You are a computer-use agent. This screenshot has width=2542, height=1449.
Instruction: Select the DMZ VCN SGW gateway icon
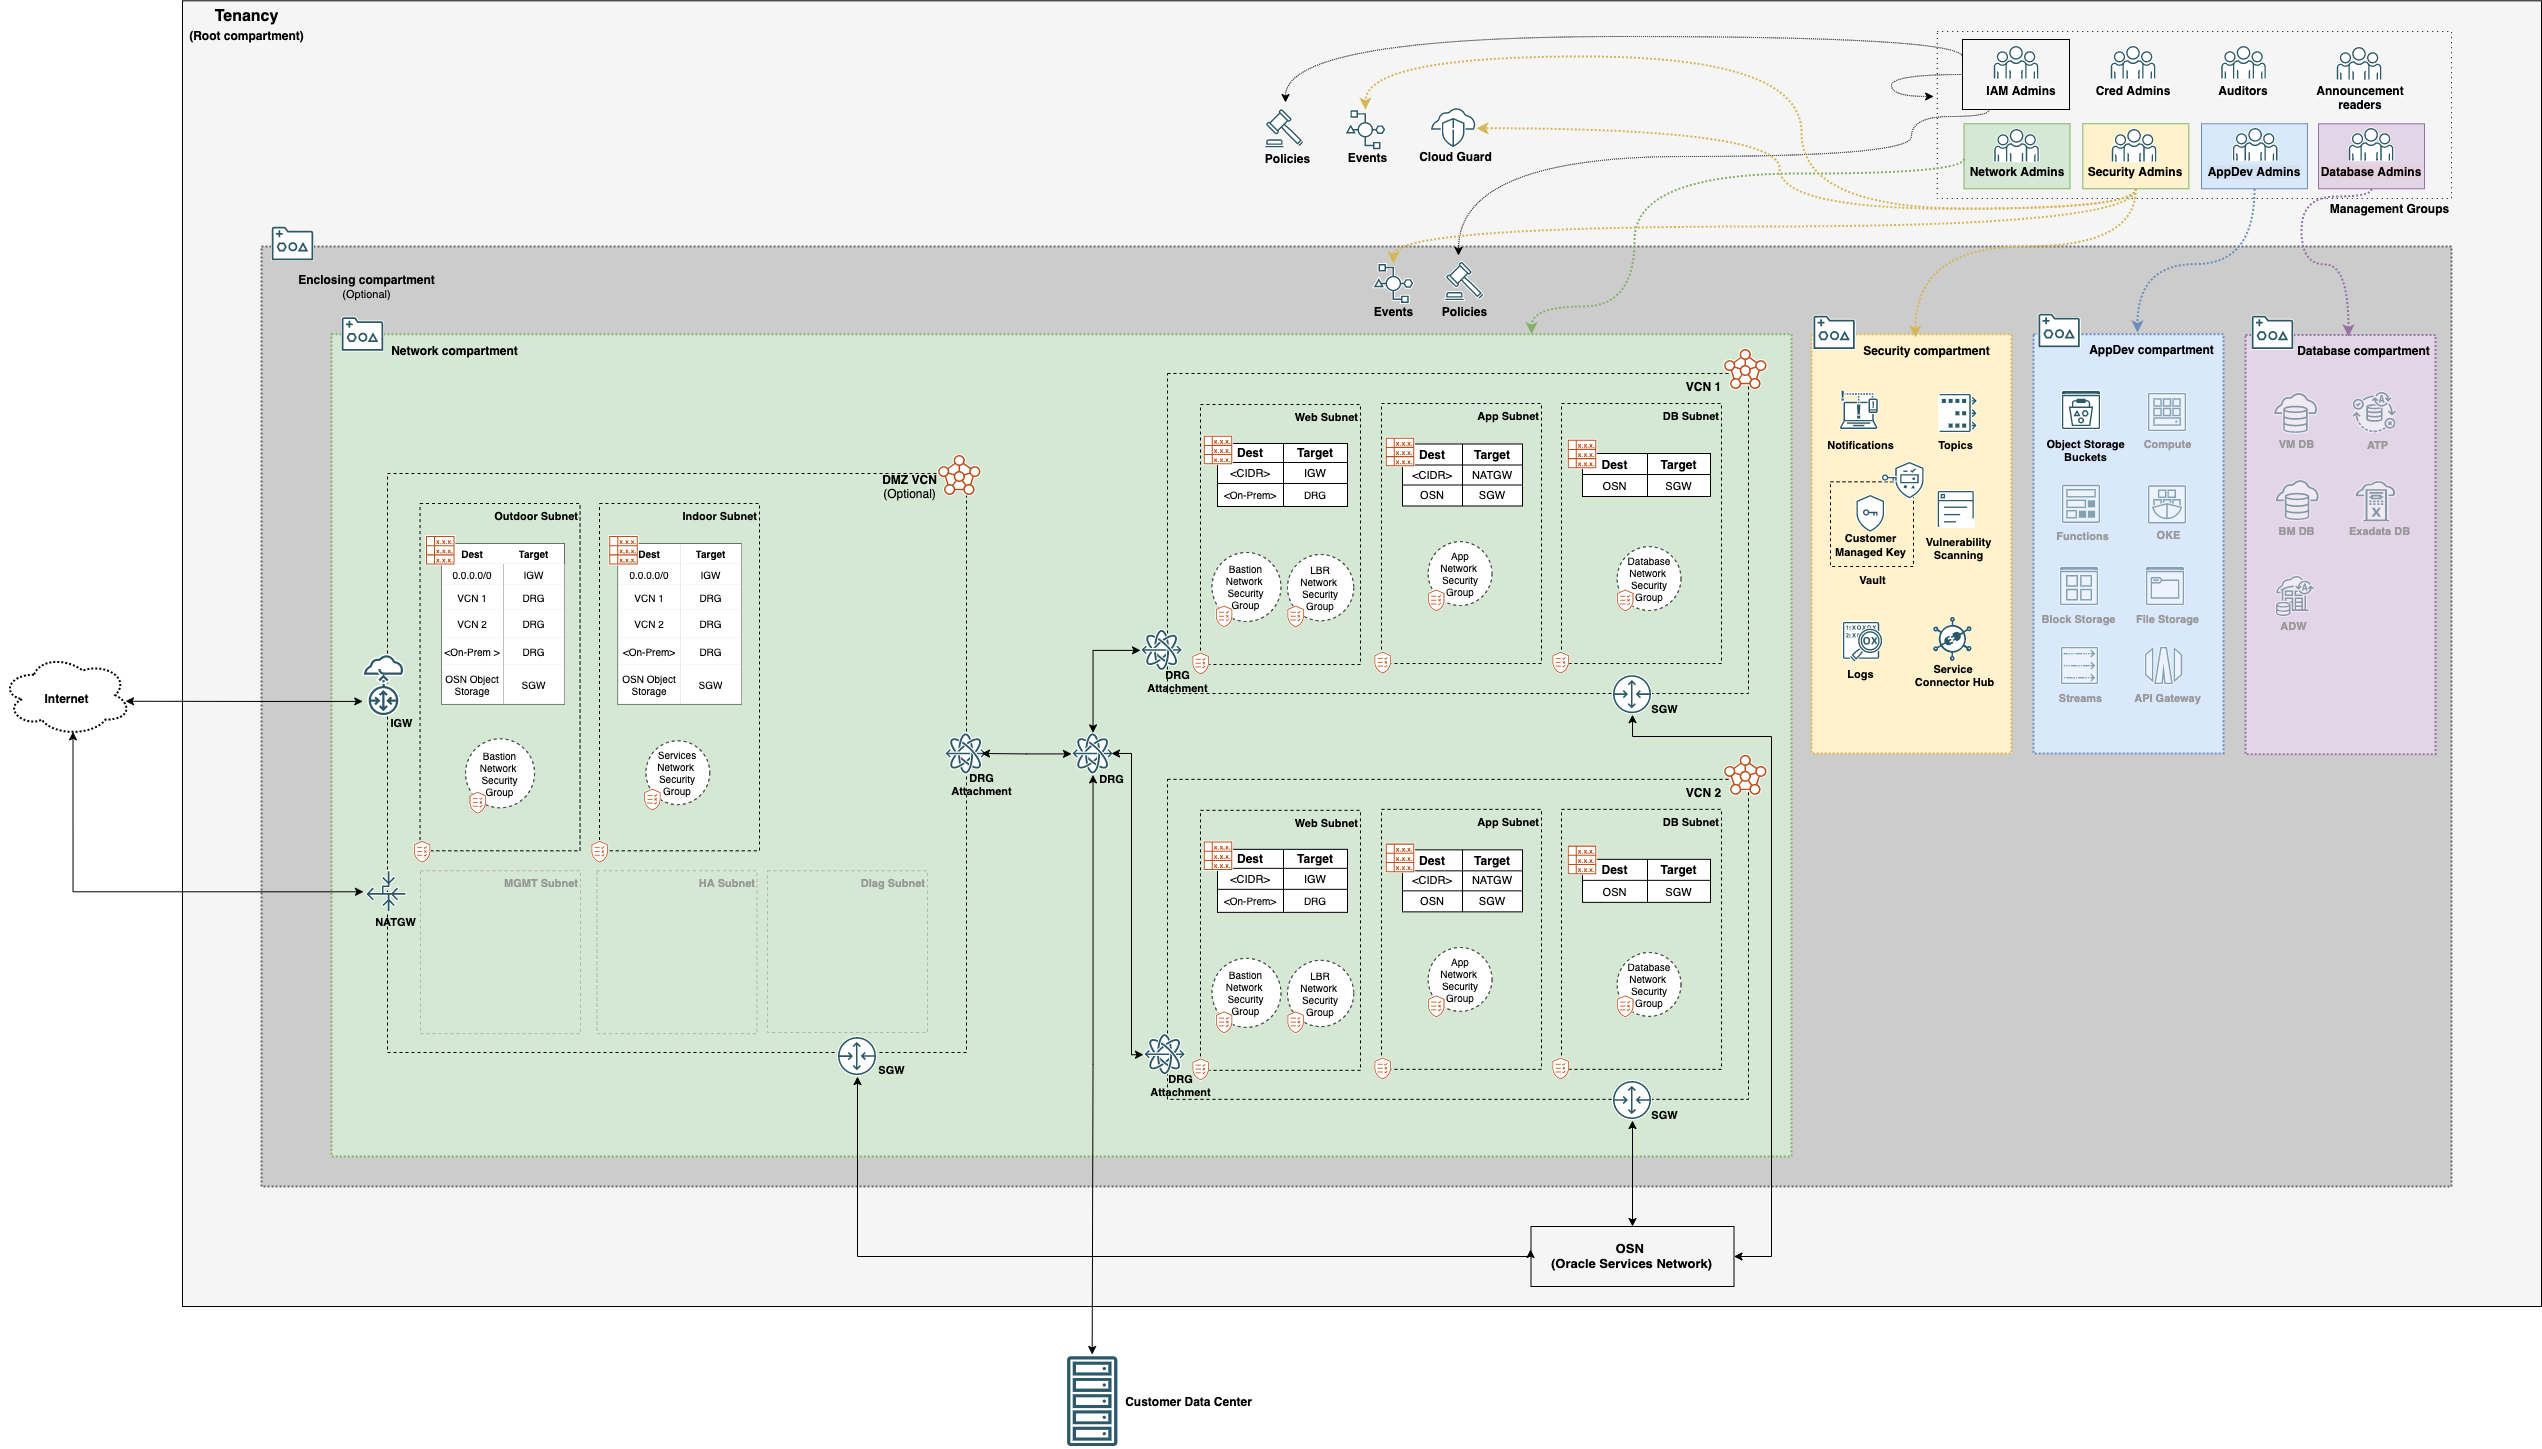click(857, 1056)
